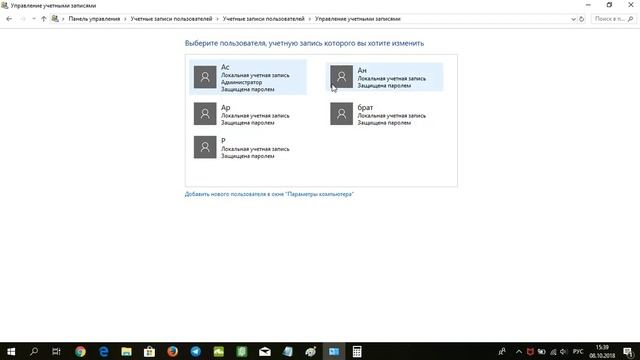Click the search magnifier in the search box

click(630, 19)
